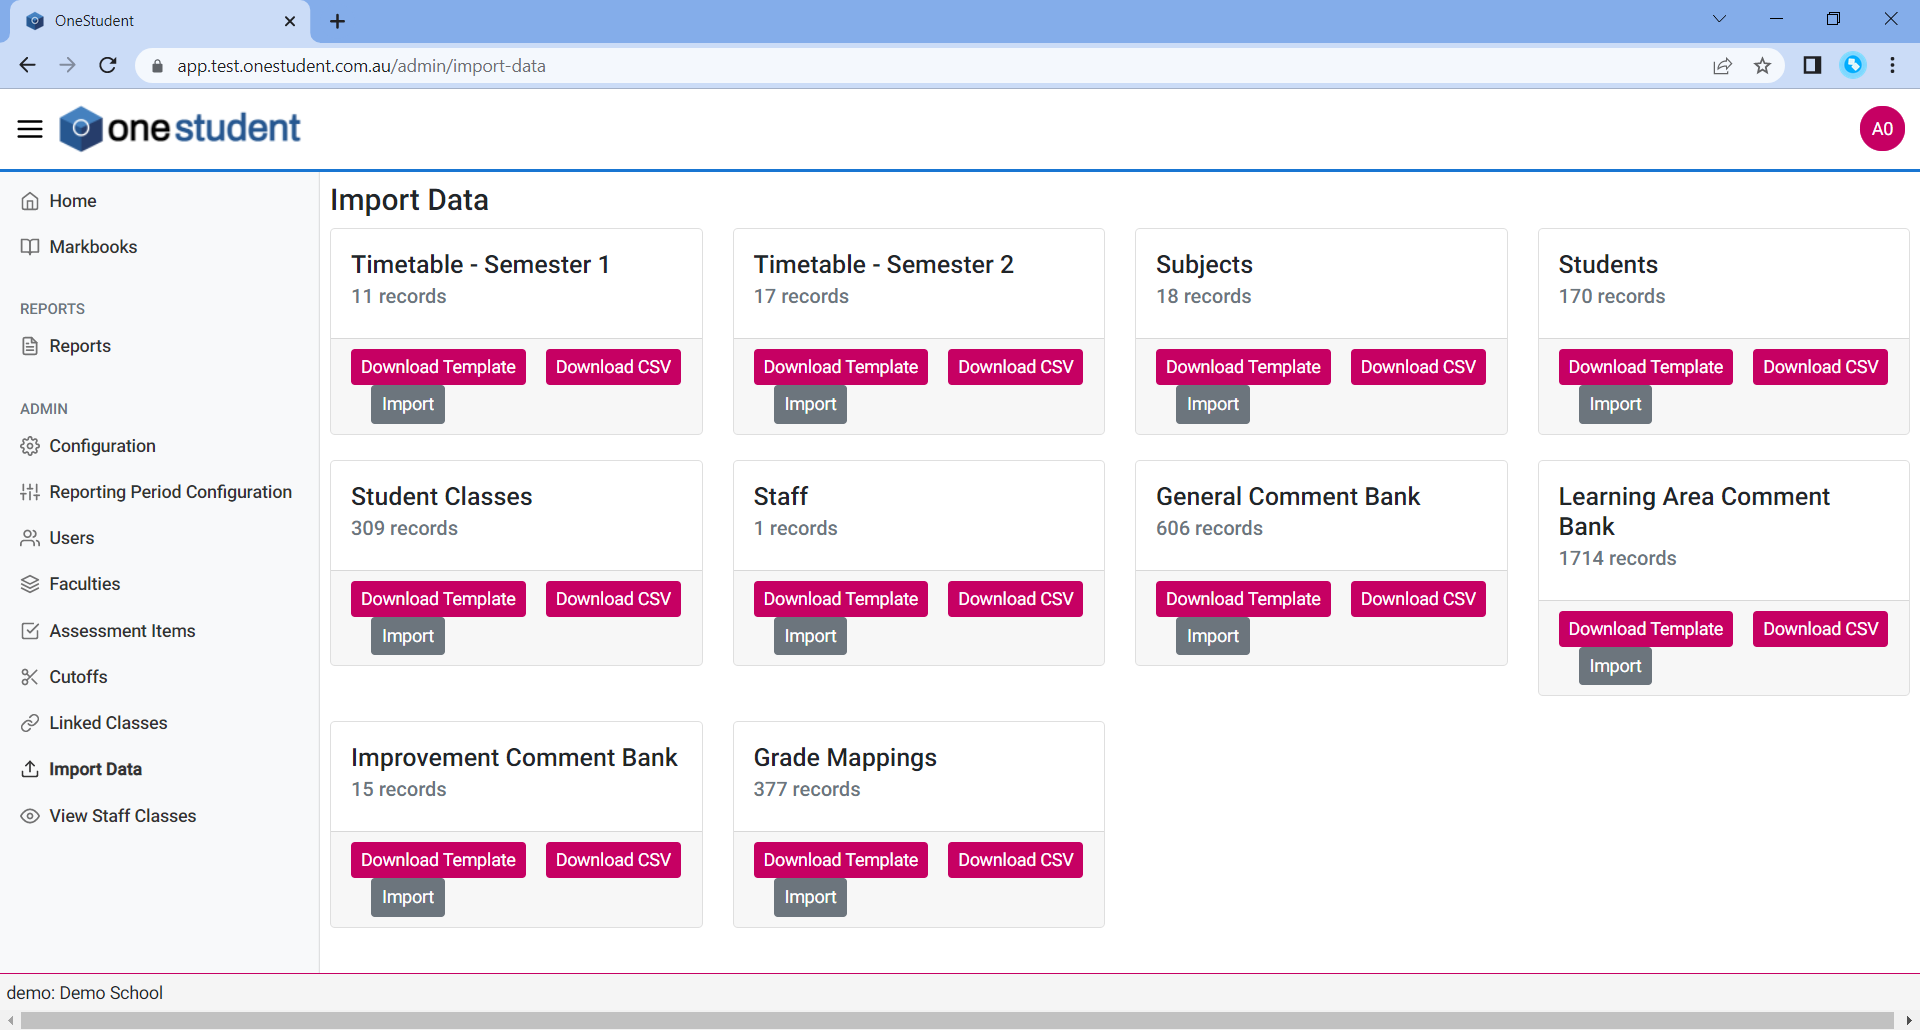The image size is (1920, 1030).
Task: Open the Users admin section
Action: click(x=71, y=537)
